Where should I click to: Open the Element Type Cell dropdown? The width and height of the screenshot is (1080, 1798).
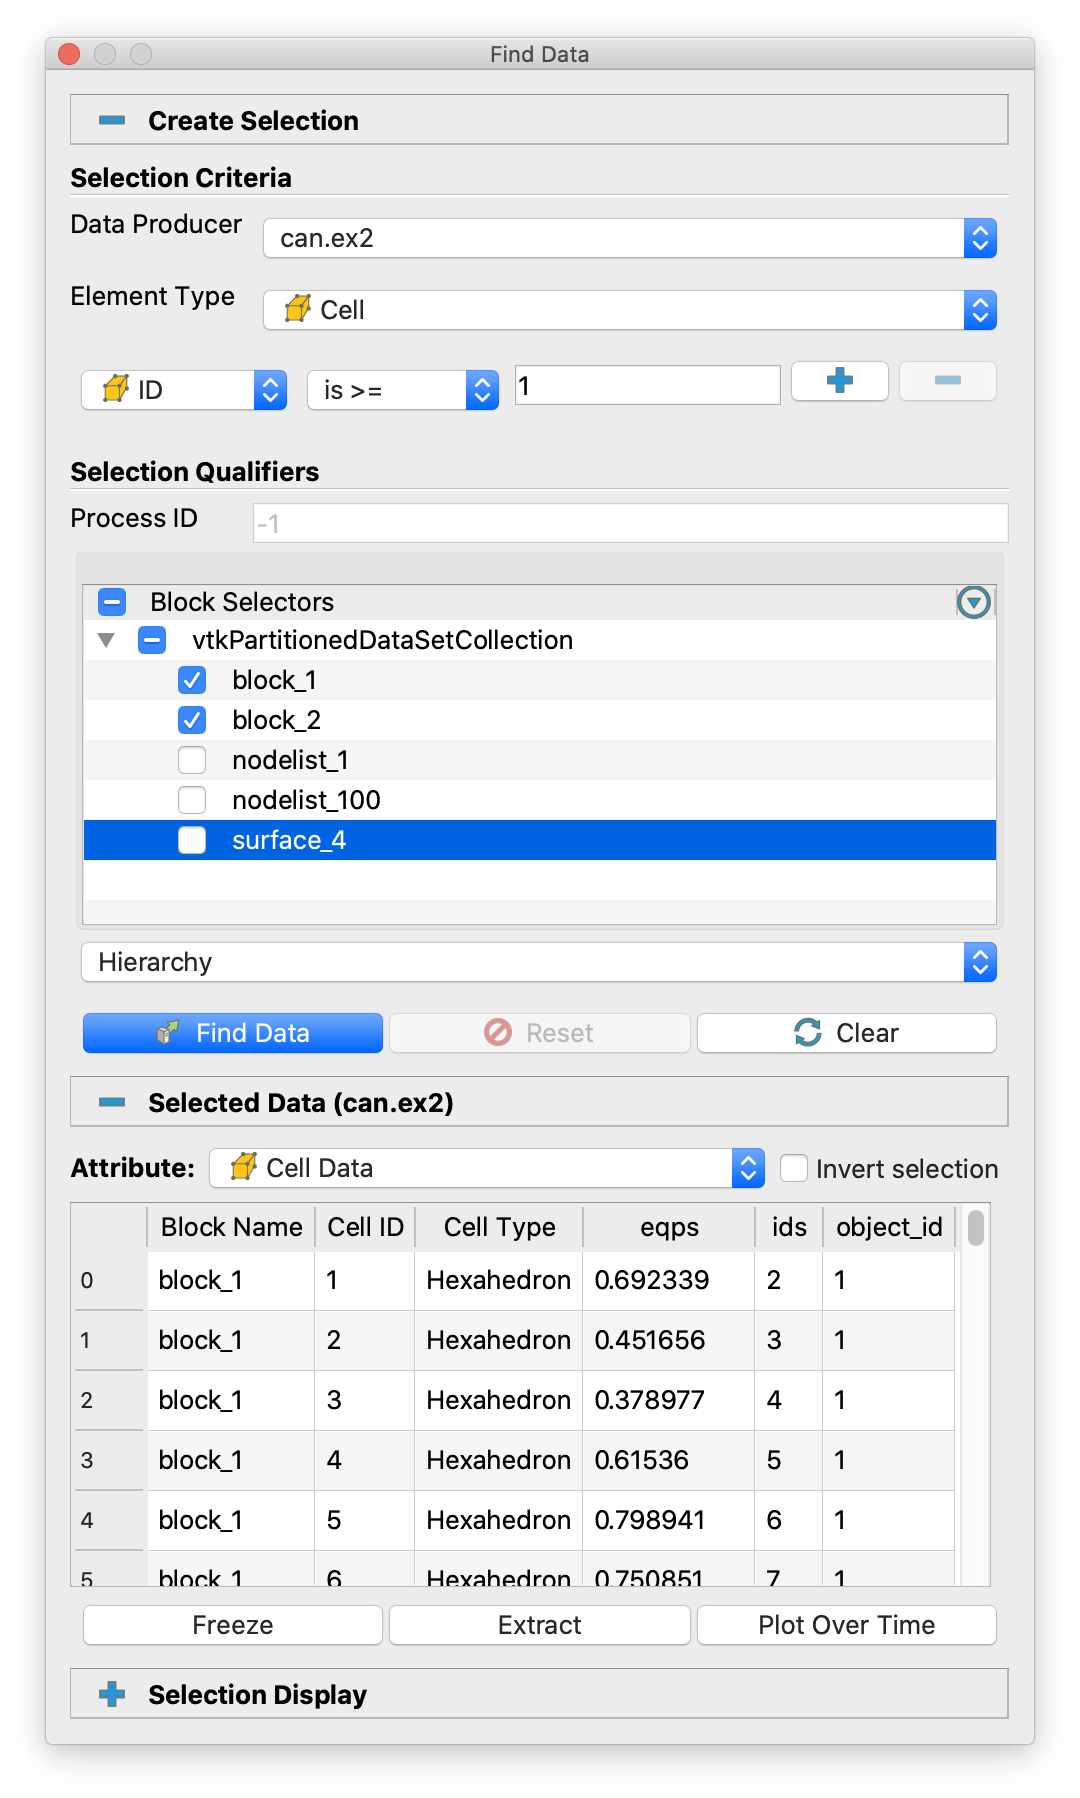[x=629, y=310]
